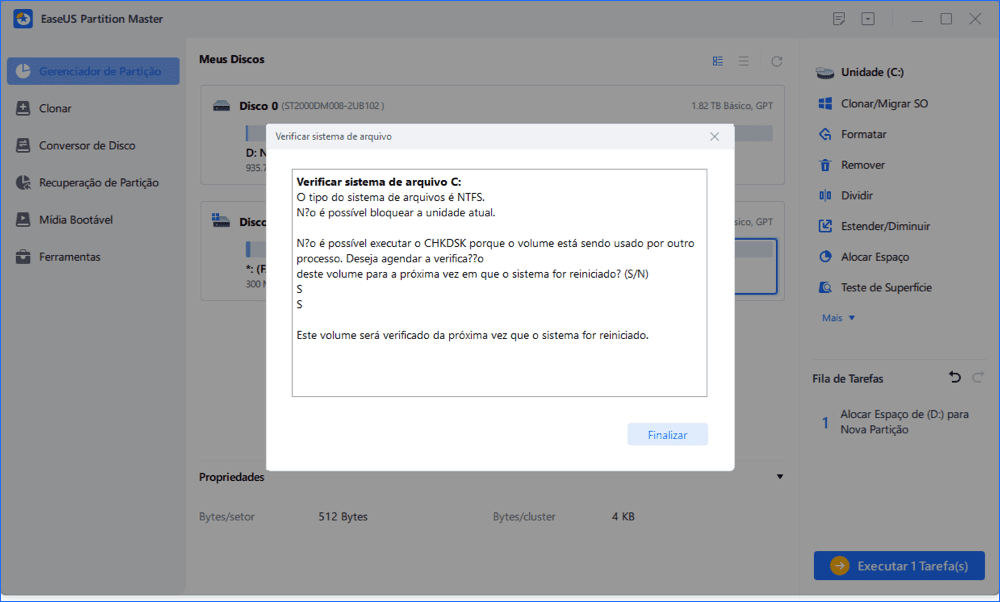Click the Disco 0 drive icon
This screenshot has width=1000, height=602.
tap(221, 106)
